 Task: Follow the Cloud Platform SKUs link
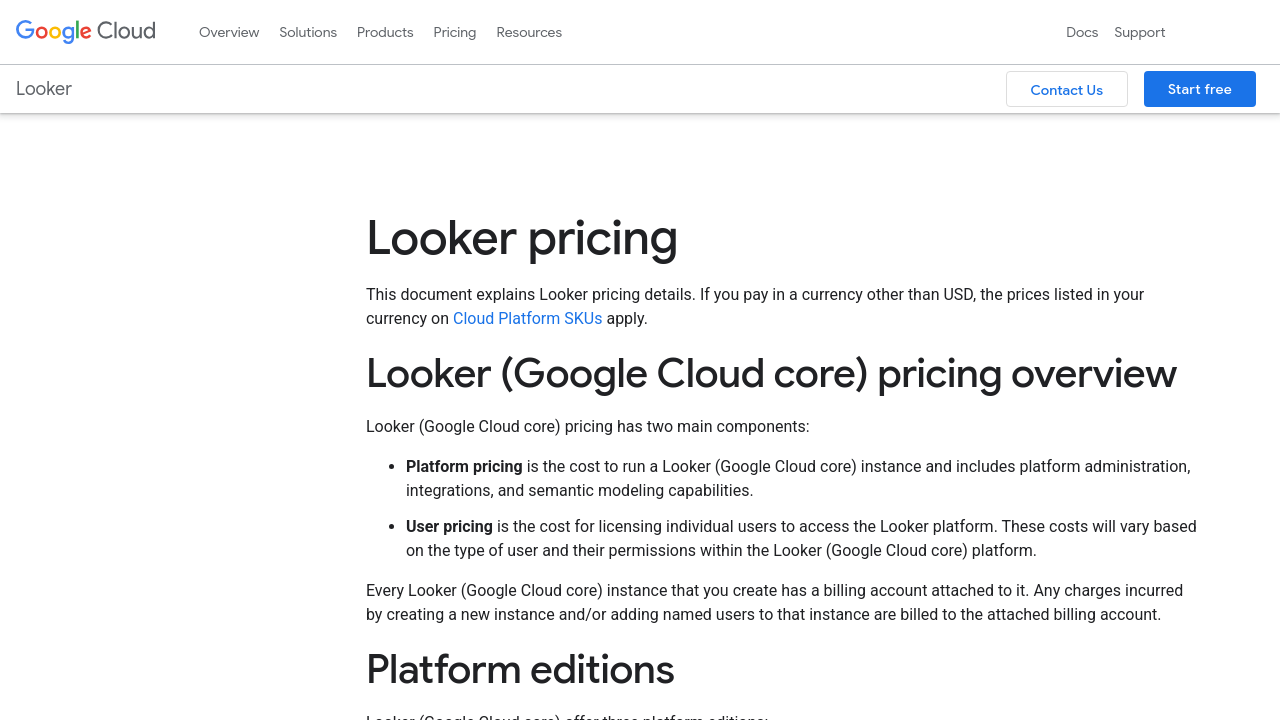[527, 318]
